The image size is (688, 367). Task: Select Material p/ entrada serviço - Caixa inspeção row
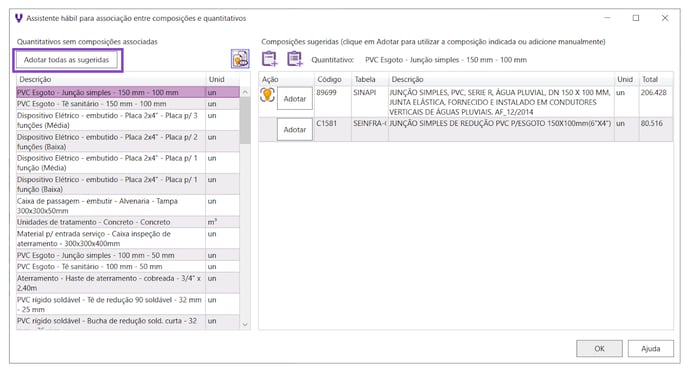coord(128,238)
